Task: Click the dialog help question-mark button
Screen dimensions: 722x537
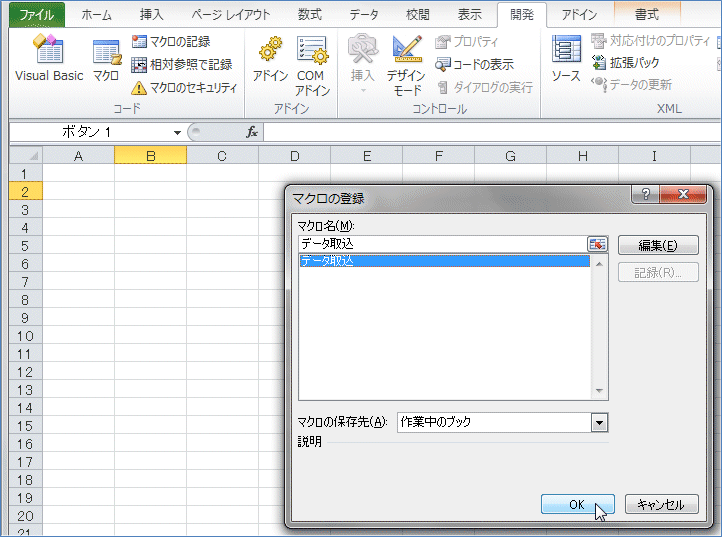Action: point(646,194)
